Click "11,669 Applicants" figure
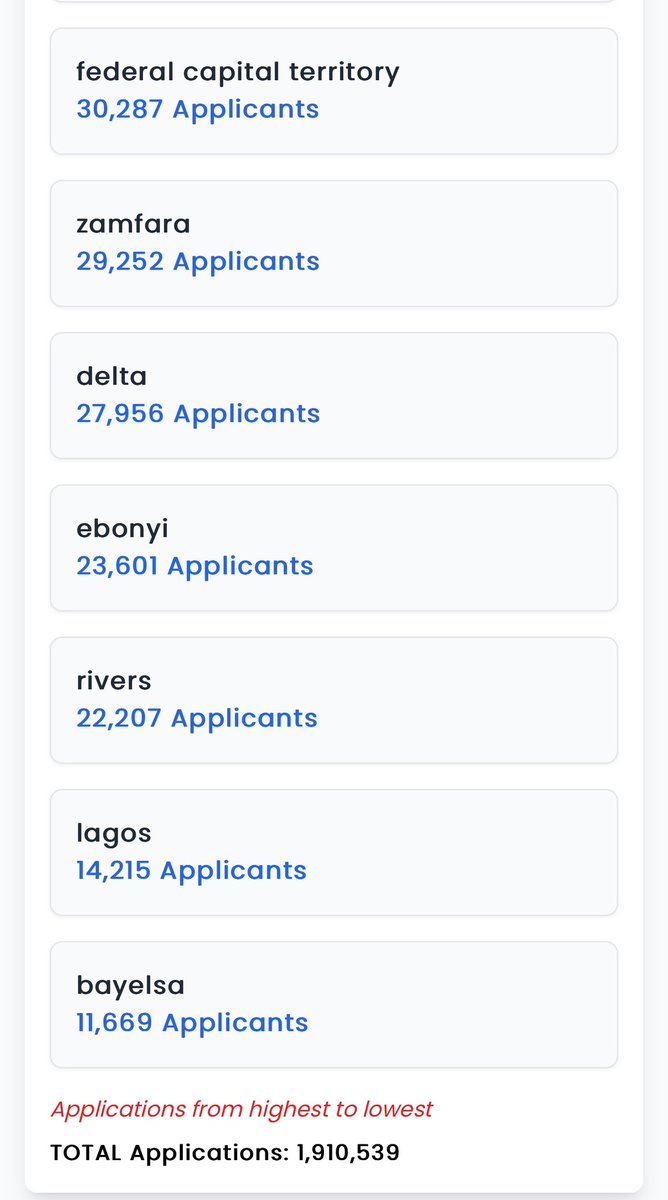Screen dimensions: 668x1200 (192, 1023)
